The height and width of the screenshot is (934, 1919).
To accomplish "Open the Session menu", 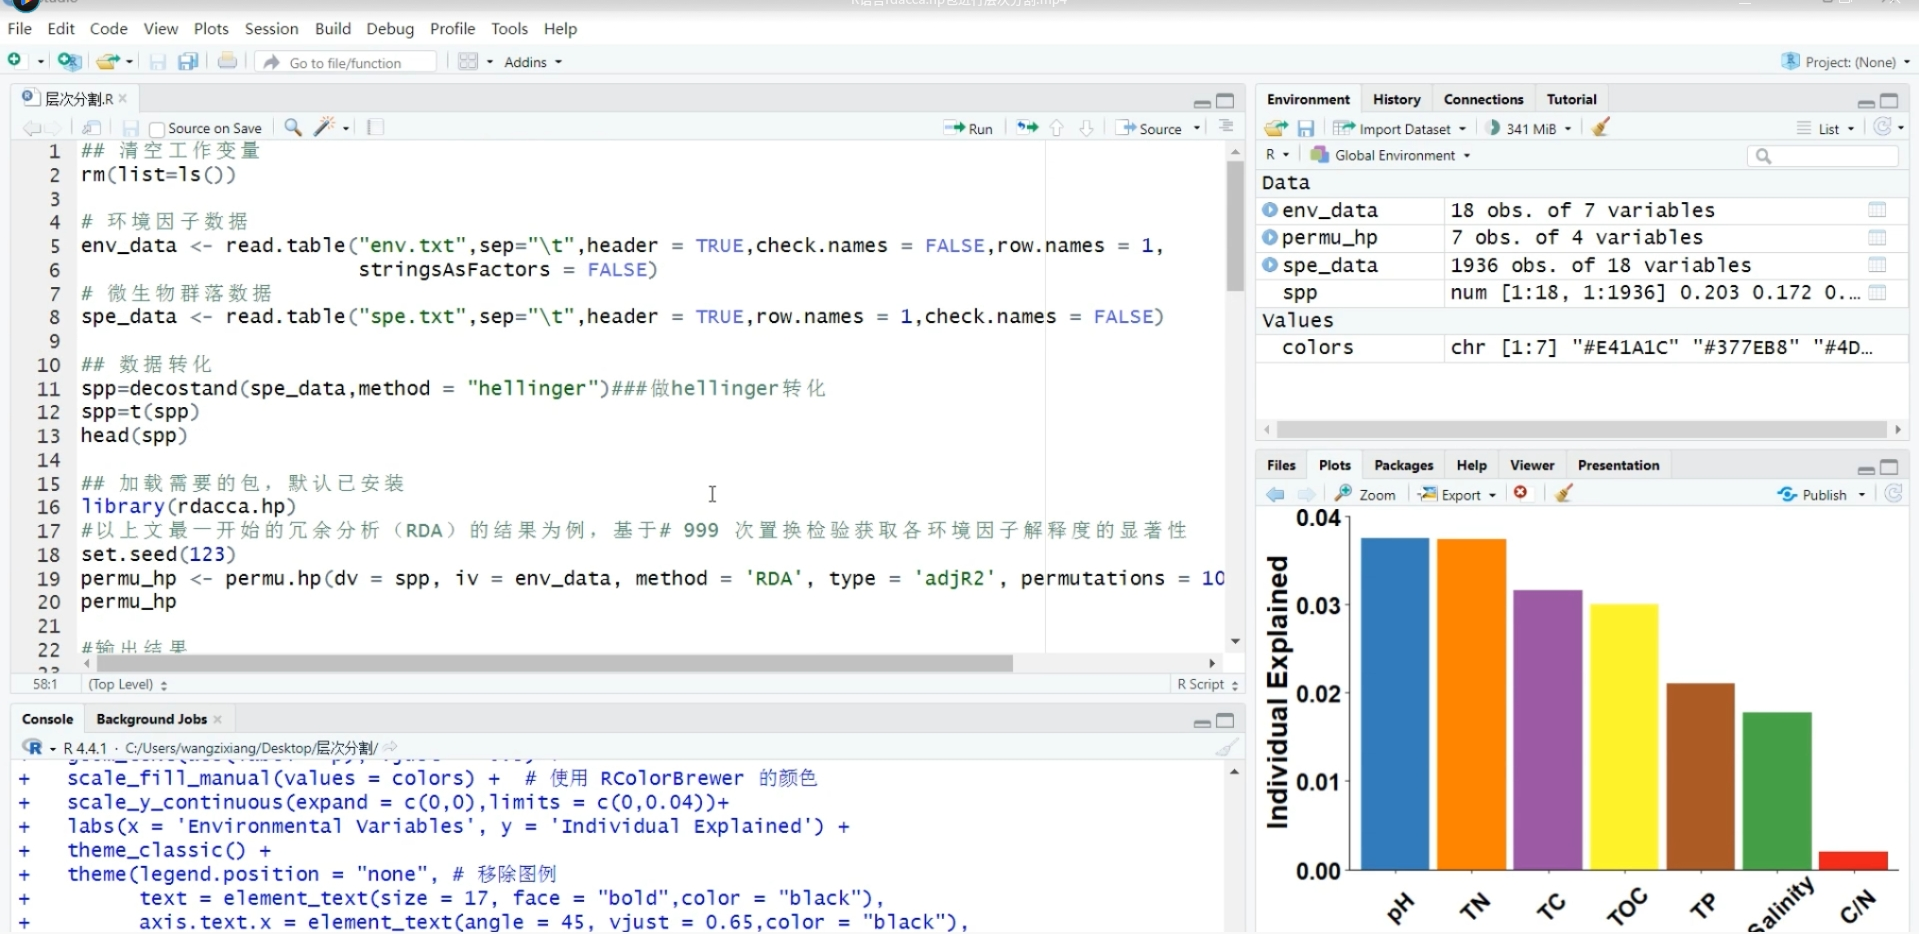I will [x=271, y=29].
